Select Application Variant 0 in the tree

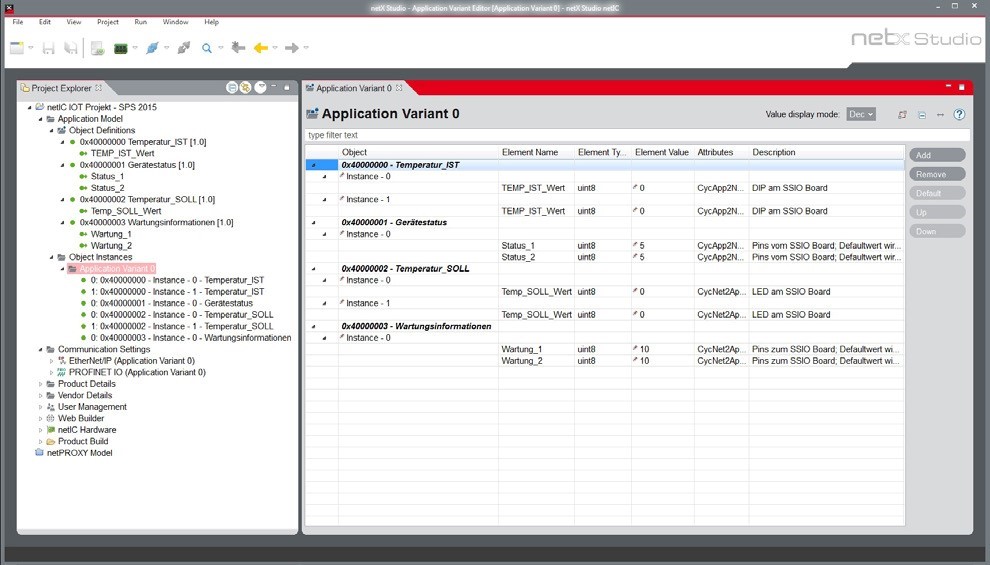click(x=117, y=269)
